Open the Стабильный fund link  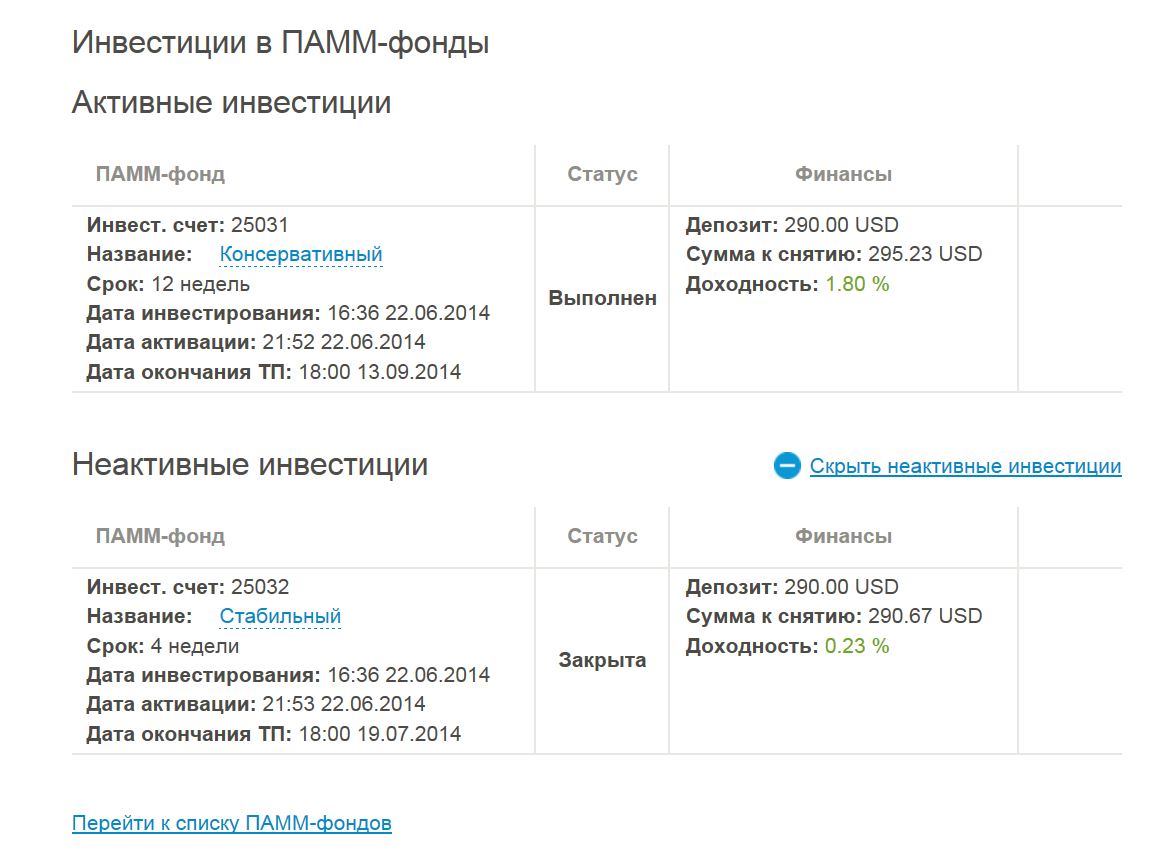tap(281, 616)
